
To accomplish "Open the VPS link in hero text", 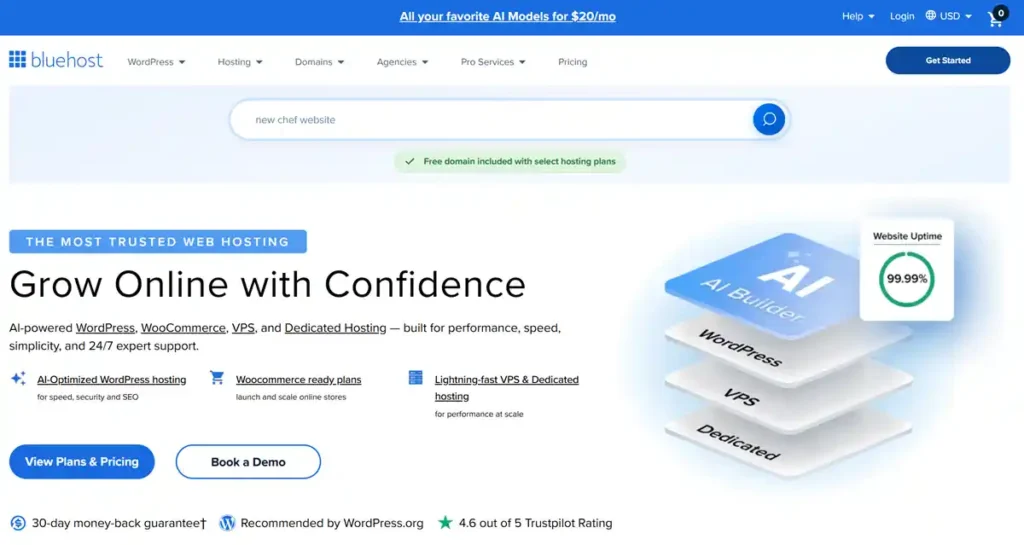I will (x=243, y=328).
